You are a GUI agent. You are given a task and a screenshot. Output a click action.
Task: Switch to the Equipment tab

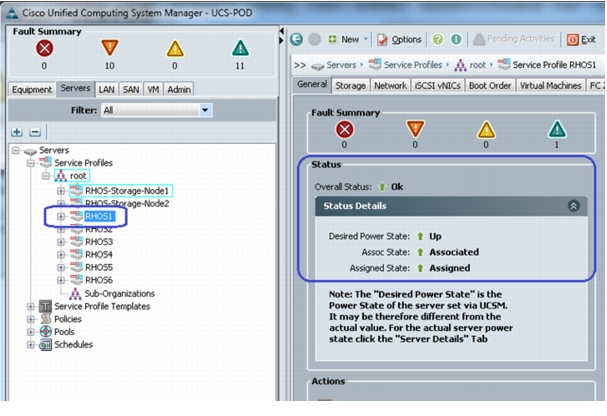pyautogui.click(x=32, y=89)
